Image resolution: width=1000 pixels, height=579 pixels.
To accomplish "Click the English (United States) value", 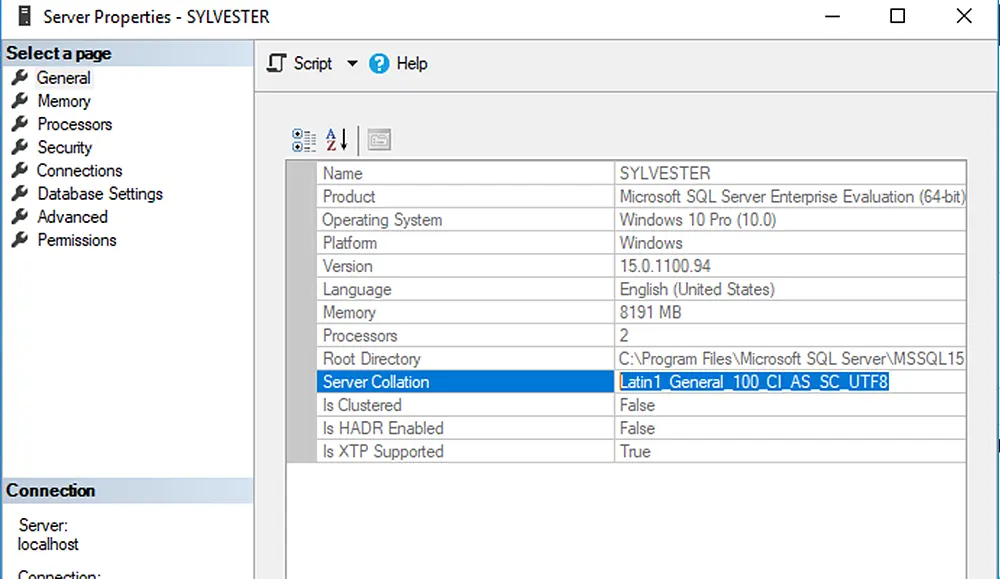I will tap(697, 290).
